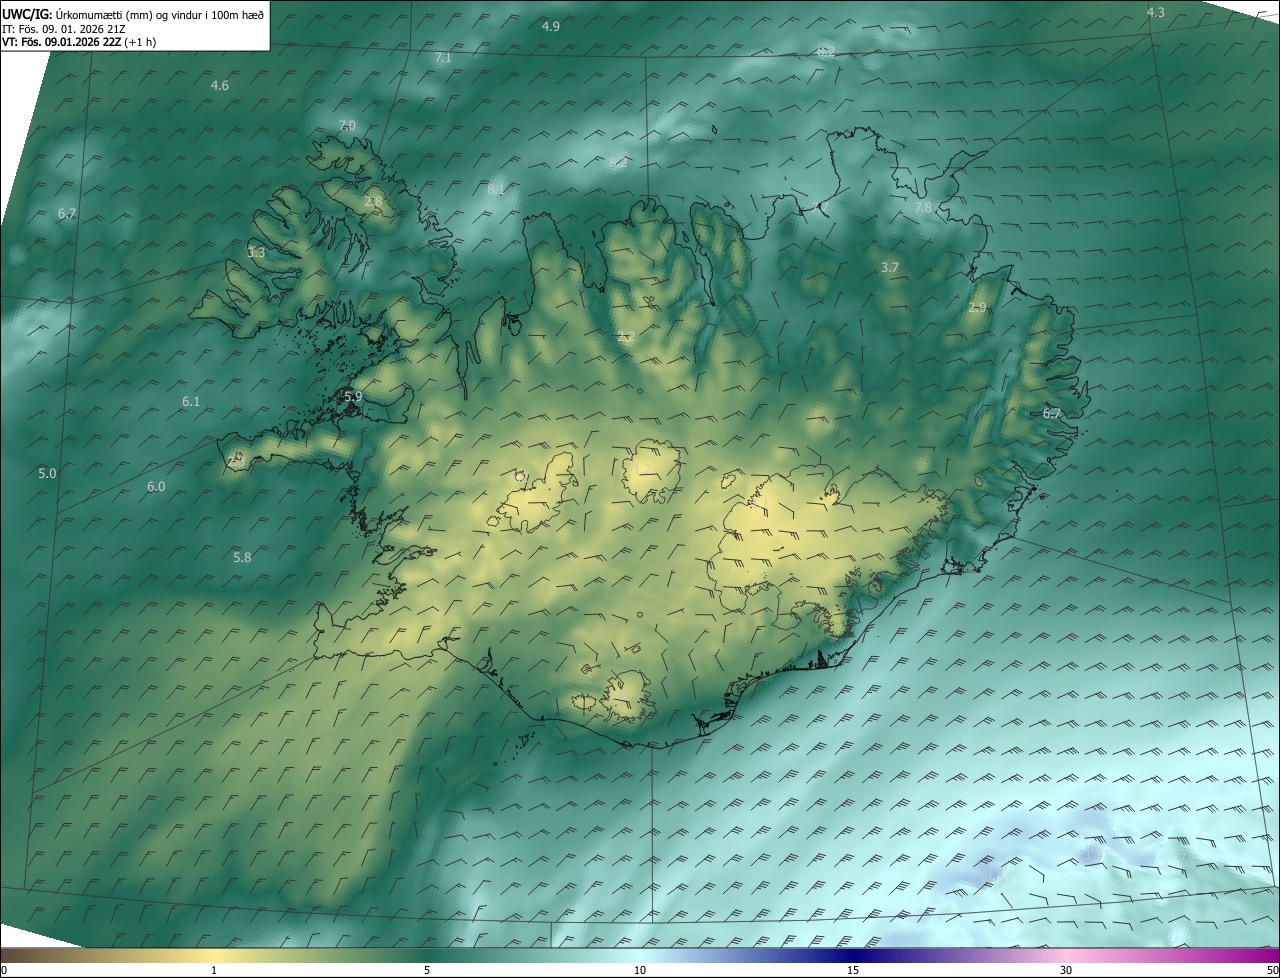This screenshot has width=1280, height=978.
Task: Click the map value label 3.7
Action: click(890, 267)
